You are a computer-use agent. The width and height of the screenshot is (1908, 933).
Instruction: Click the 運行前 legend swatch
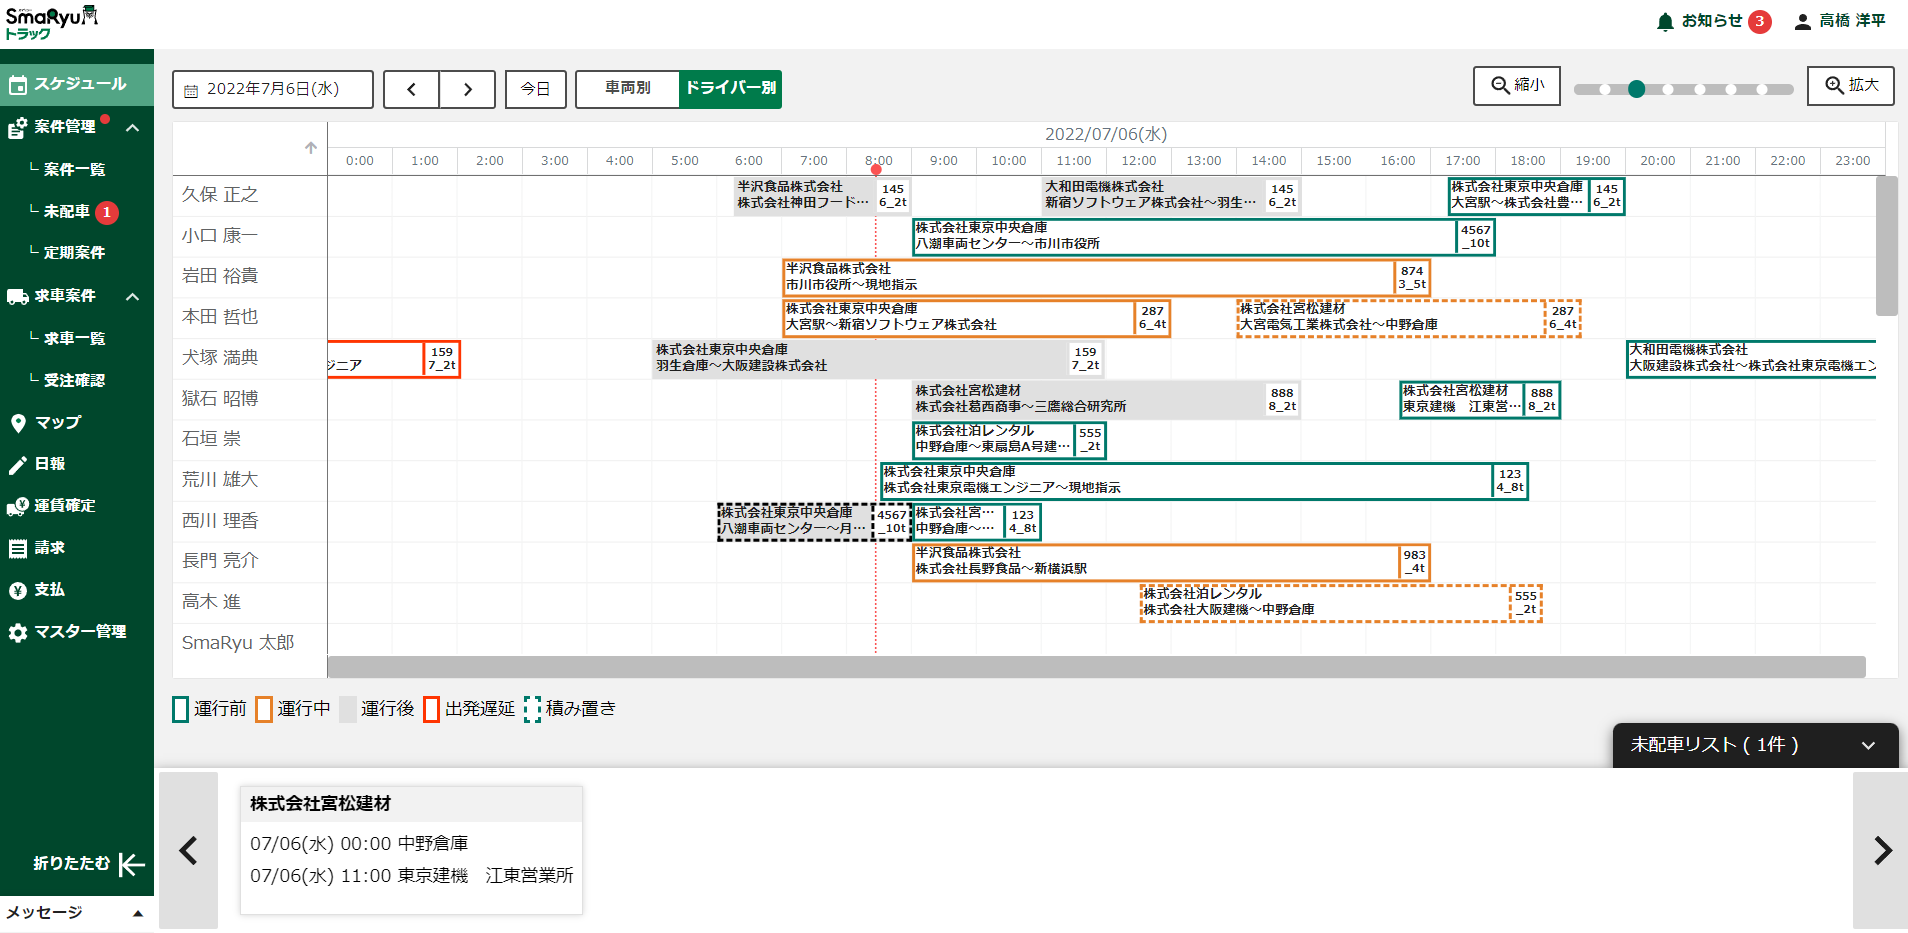click(x=181, y=709)
